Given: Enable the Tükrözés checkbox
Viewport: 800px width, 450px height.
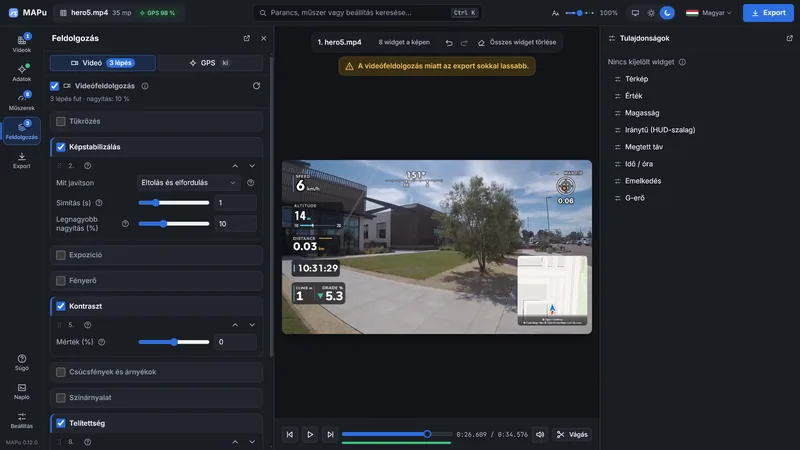Looking at the screenshot, I should point(61,121).
